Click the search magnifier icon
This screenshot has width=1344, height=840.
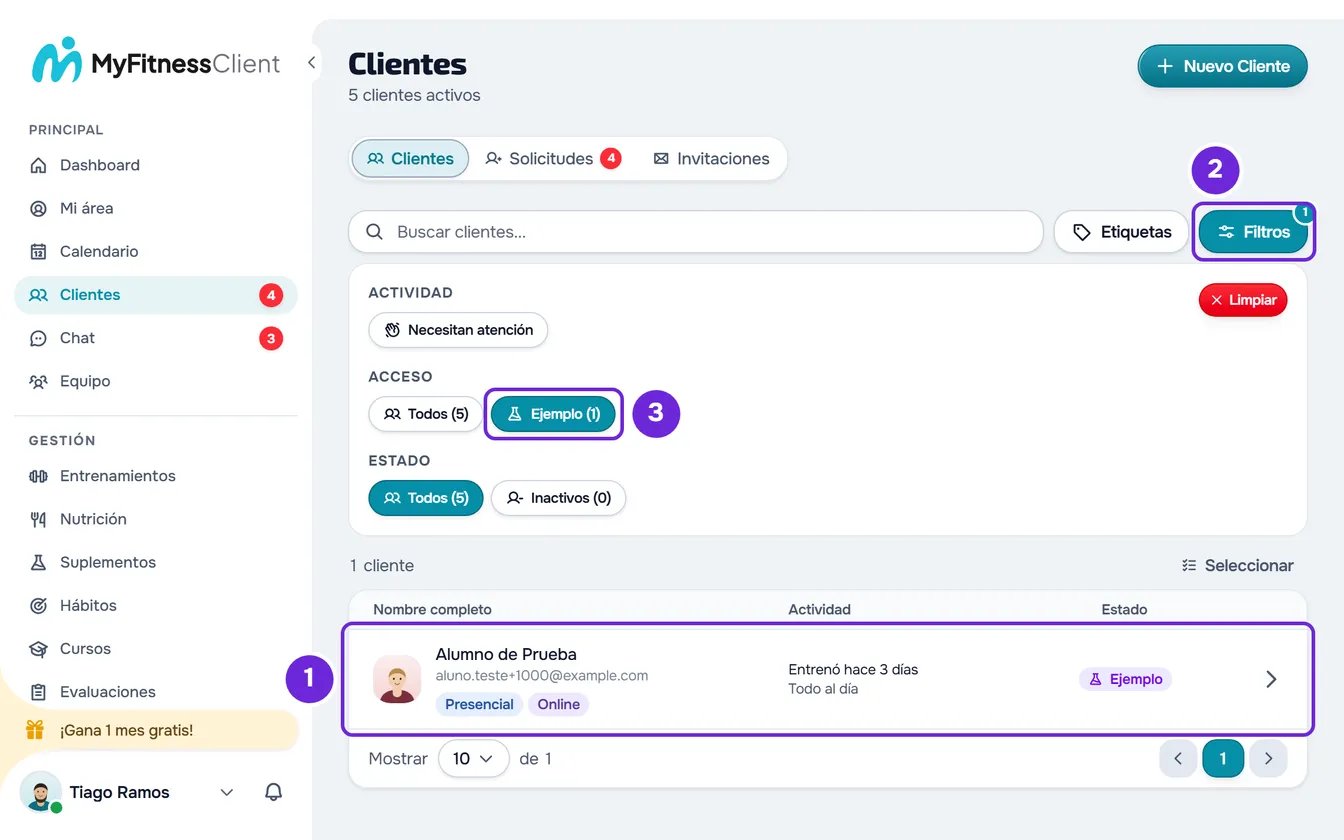tap(375, 232)
